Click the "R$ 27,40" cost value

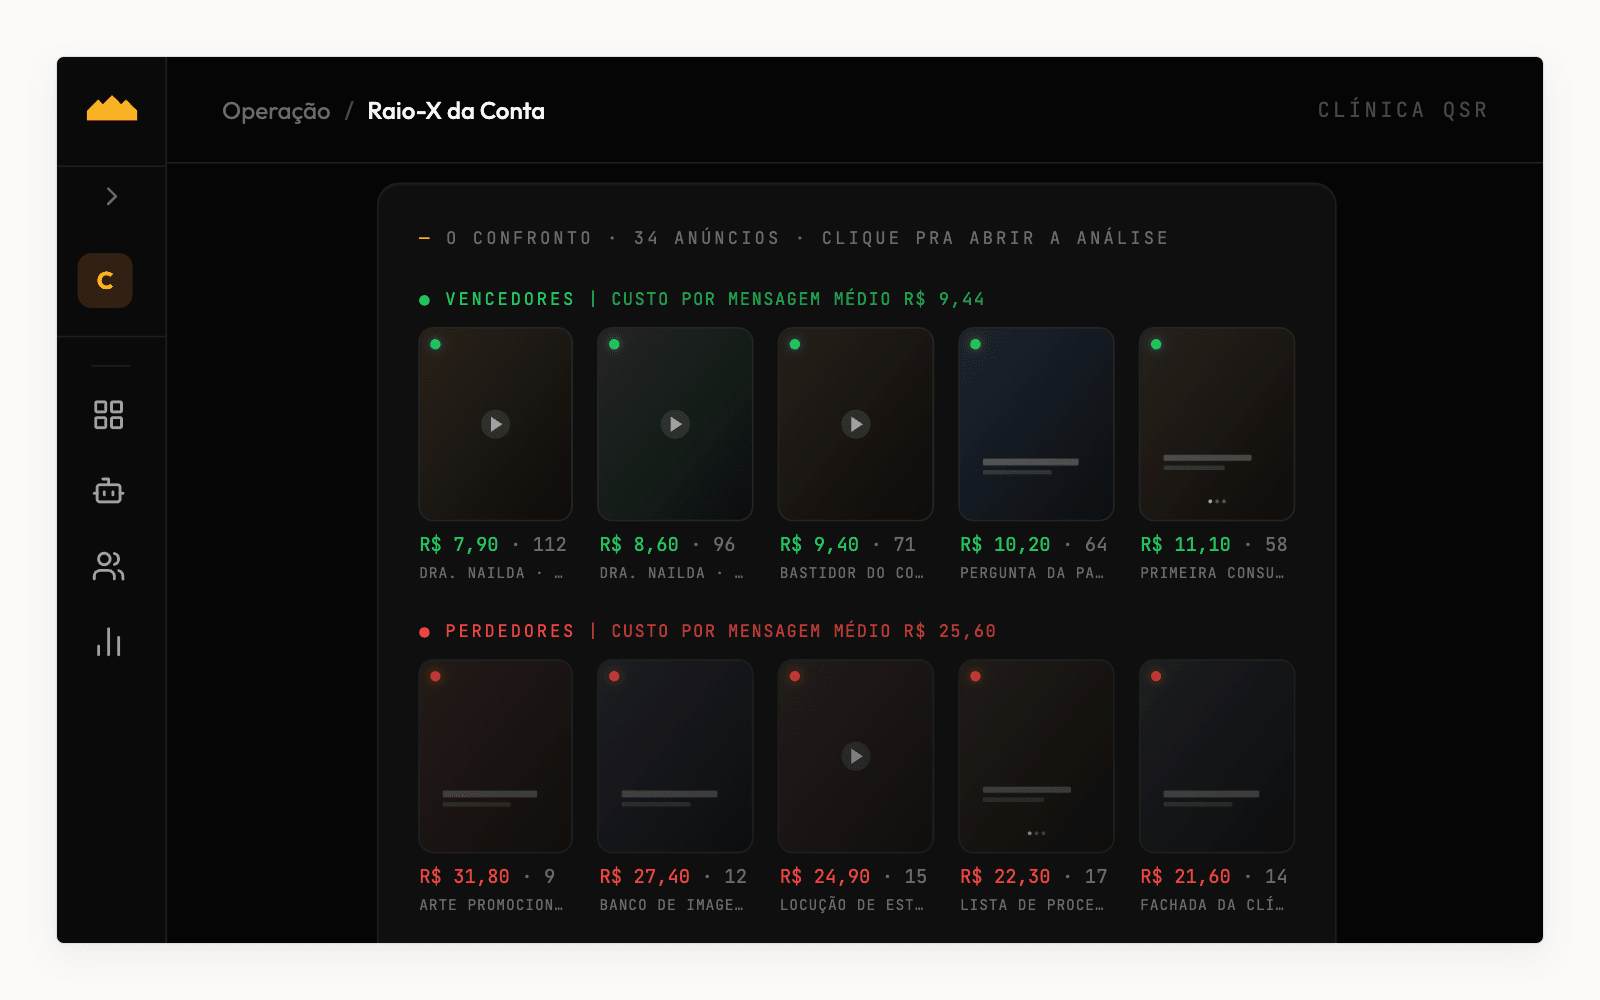pos(645,876)
